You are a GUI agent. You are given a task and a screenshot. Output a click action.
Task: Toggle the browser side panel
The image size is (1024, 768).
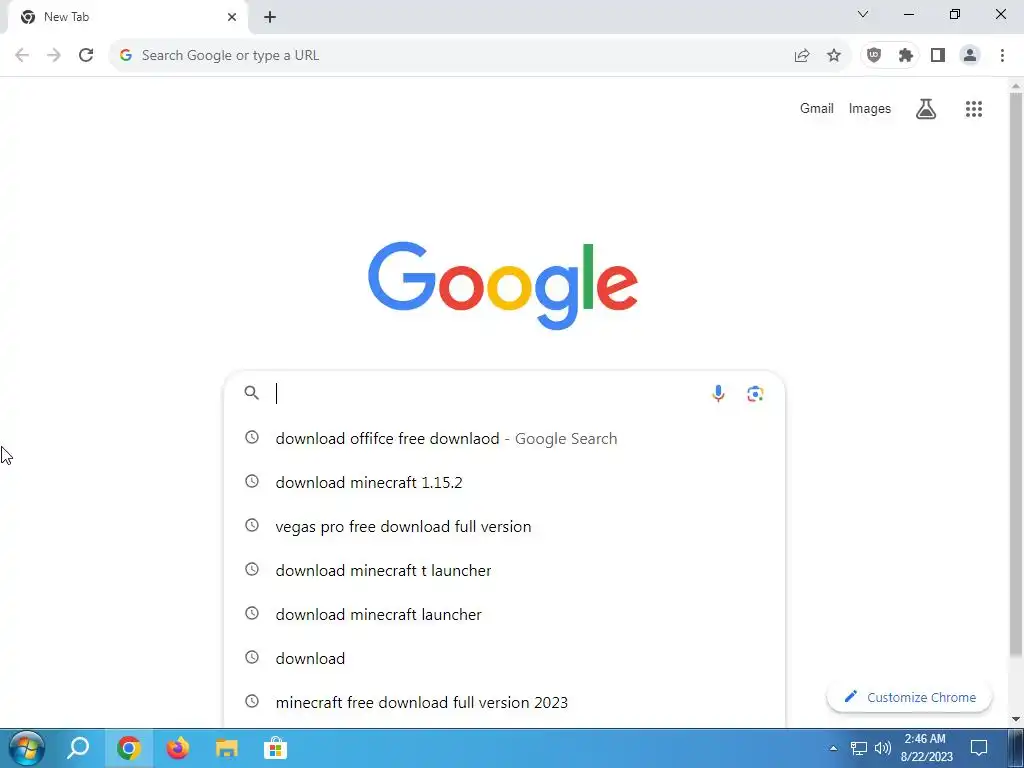tap(938, 56)
